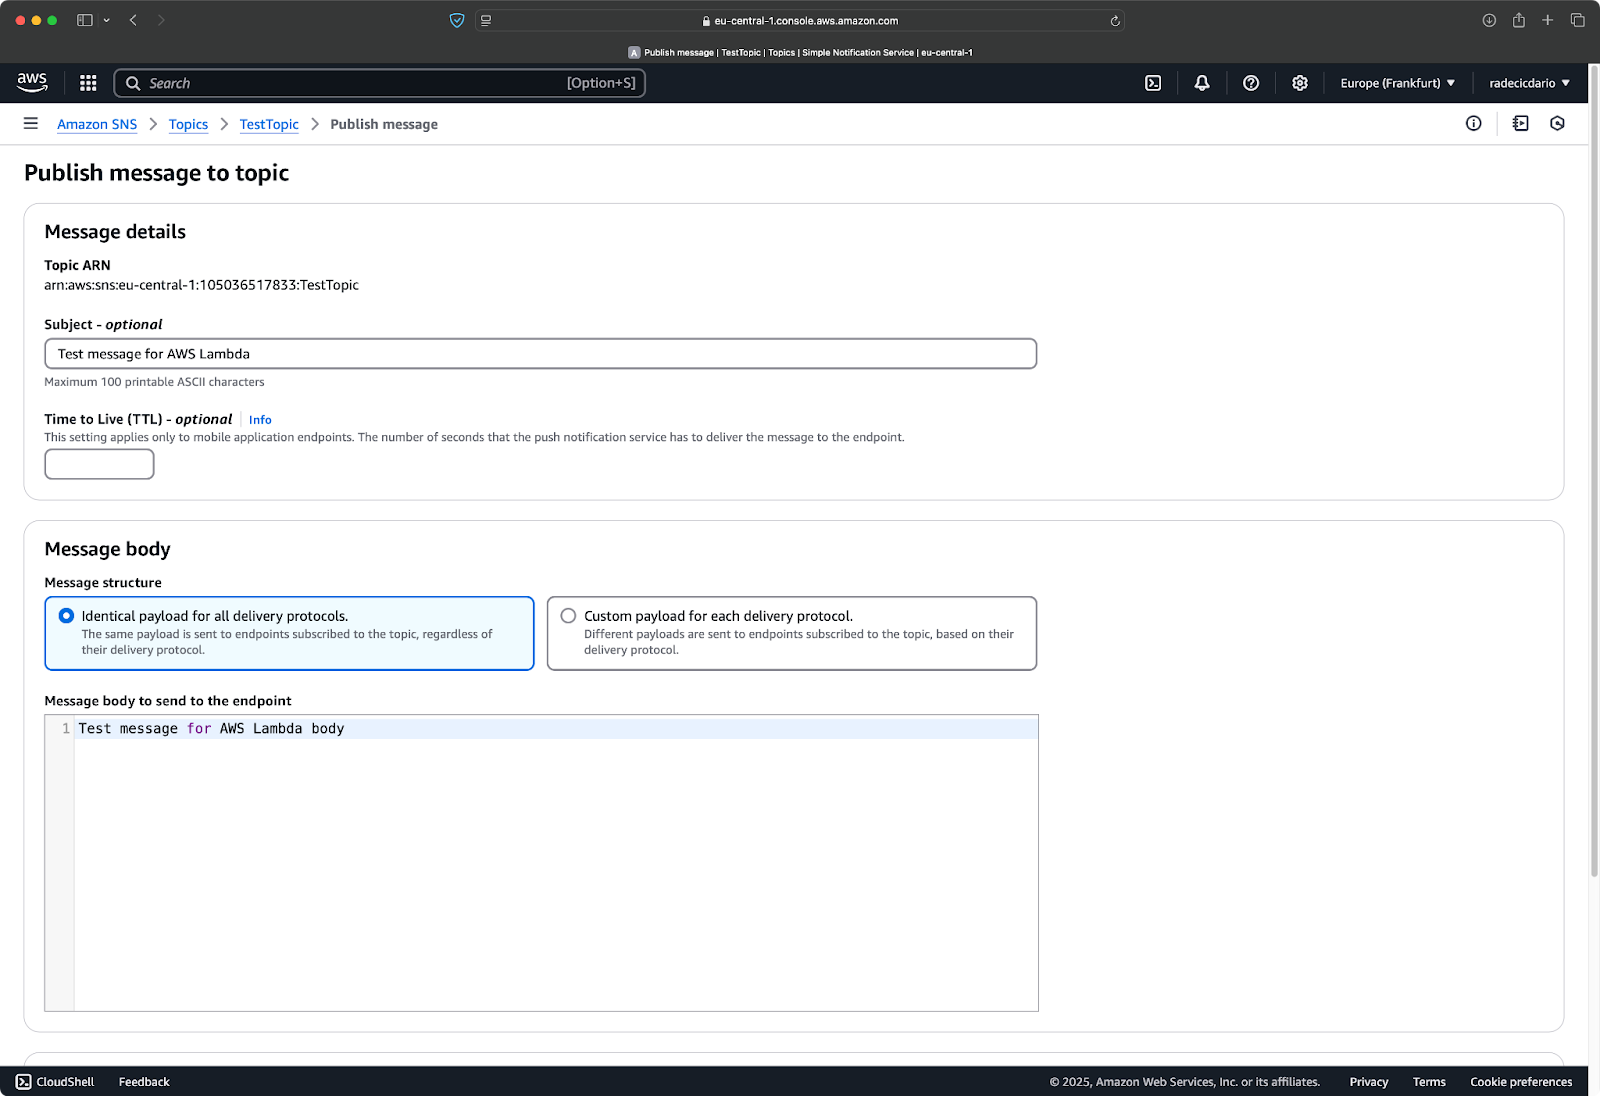Open the Privacy link

pyautogui.click(x=1369, y=1082)
